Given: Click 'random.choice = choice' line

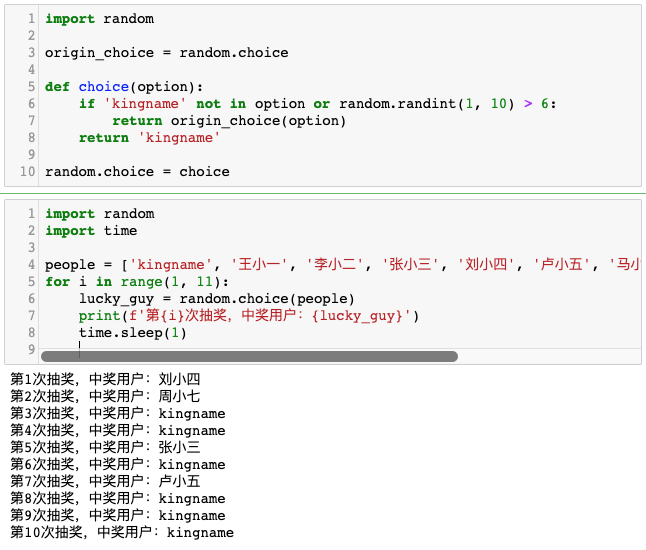Looking at the screenshot, I should 137,172.
